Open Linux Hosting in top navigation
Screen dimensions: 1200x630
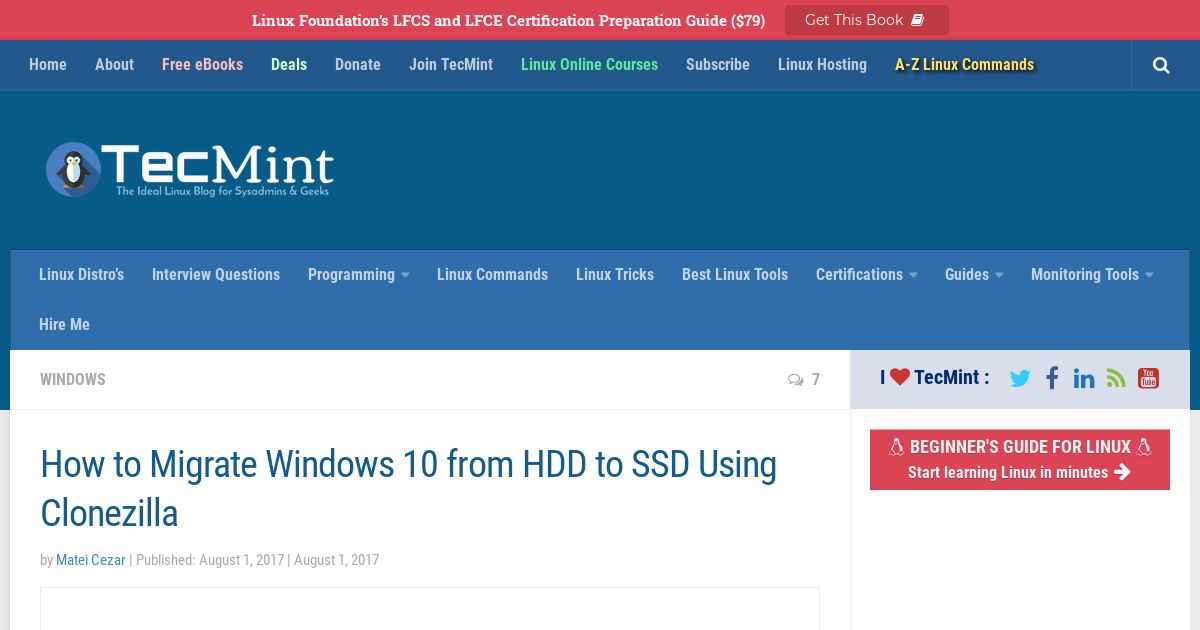click(822, 64)
